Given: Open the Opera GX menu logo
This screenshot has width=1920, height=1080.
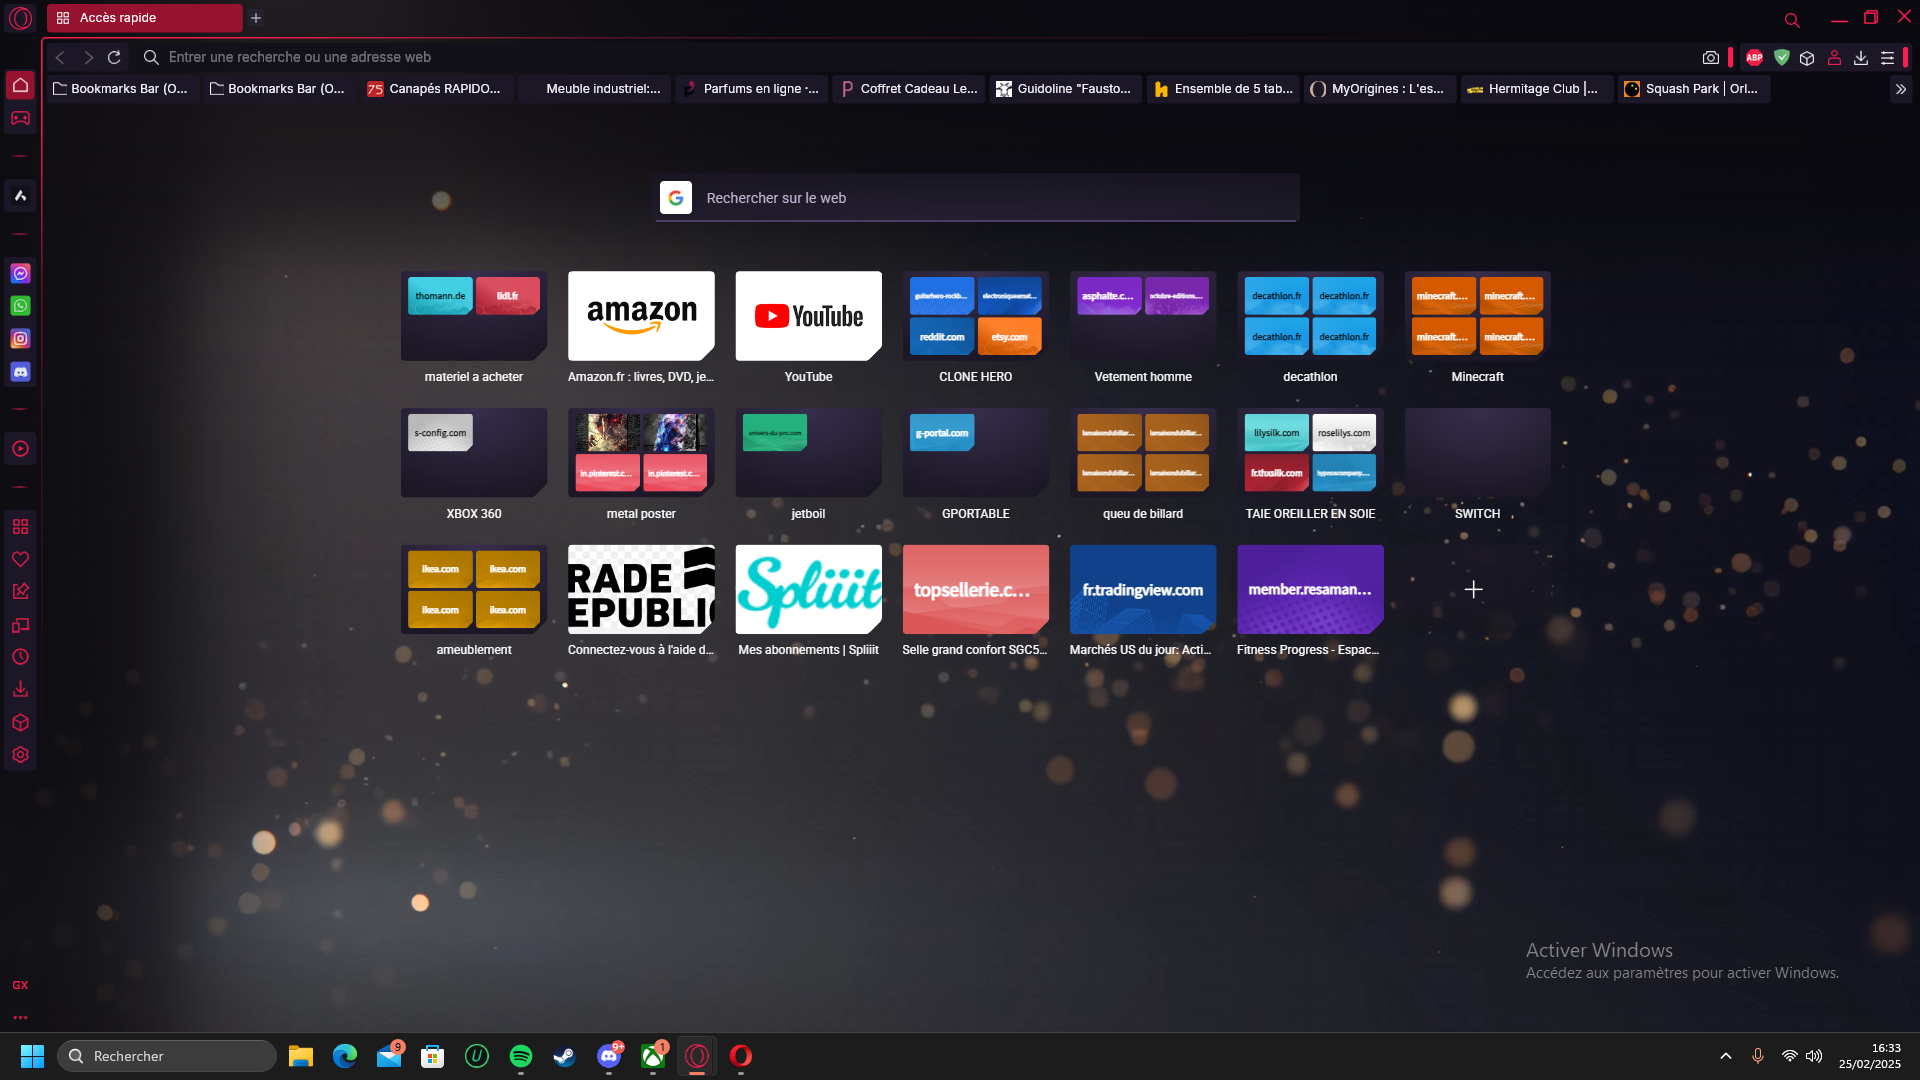Looking at the screenshot, I should click(x=20, y=18).
